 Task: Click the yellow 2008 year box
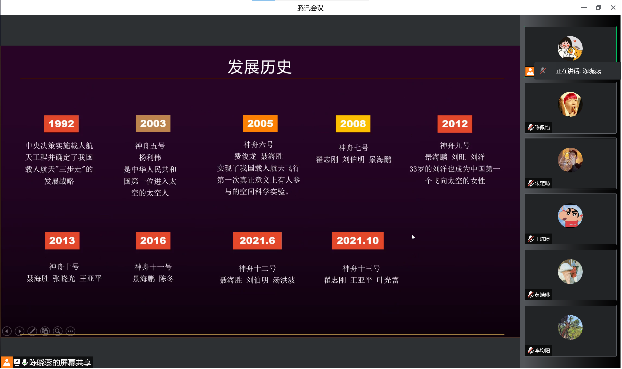pos(353,123)
